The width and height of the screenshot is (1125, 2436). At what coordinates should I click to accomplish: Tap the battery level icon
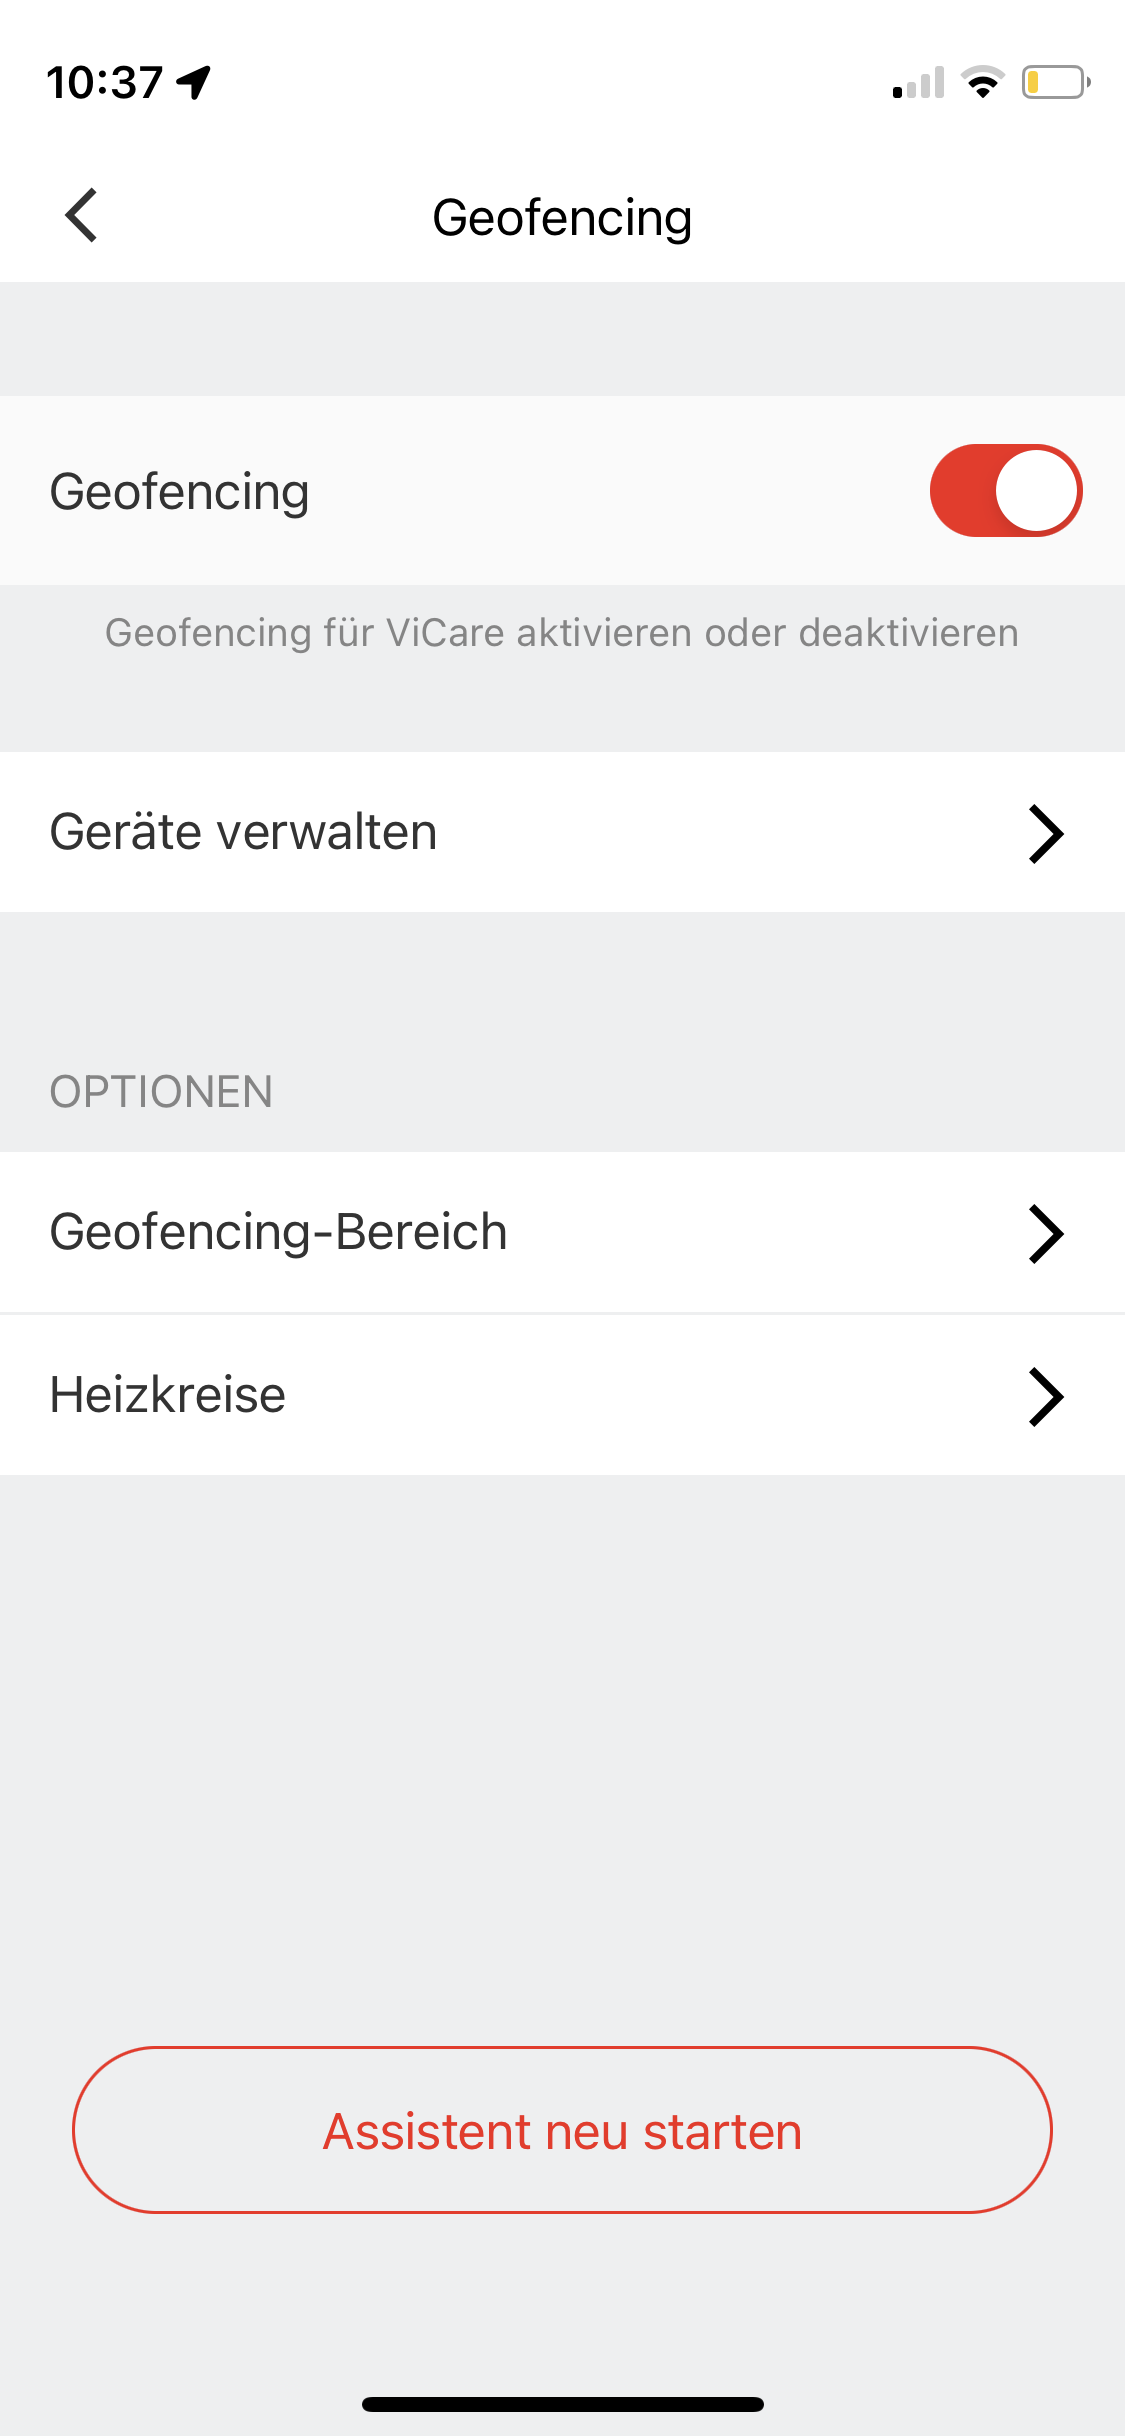(x=1056, y=82)
